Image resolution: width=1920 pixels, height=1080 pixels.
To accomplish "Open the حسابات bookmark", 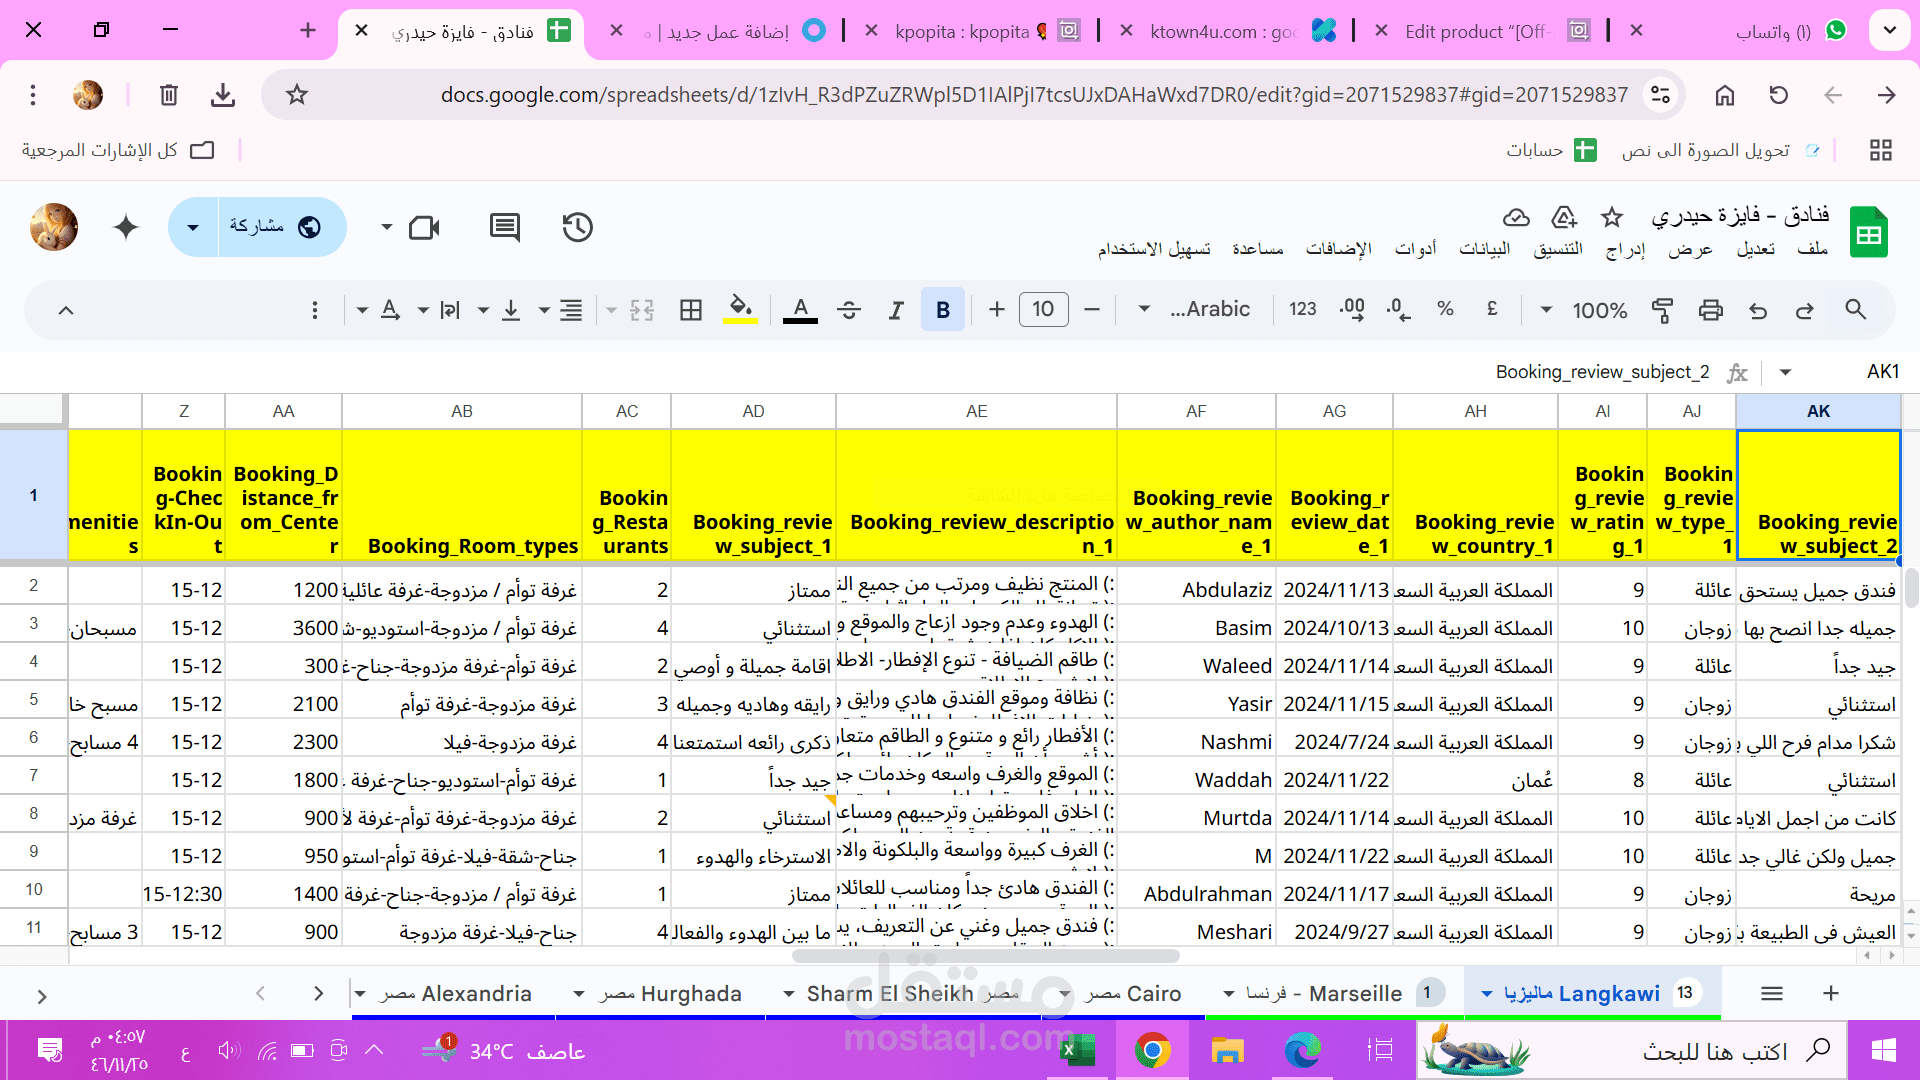I will point(1551,150).
